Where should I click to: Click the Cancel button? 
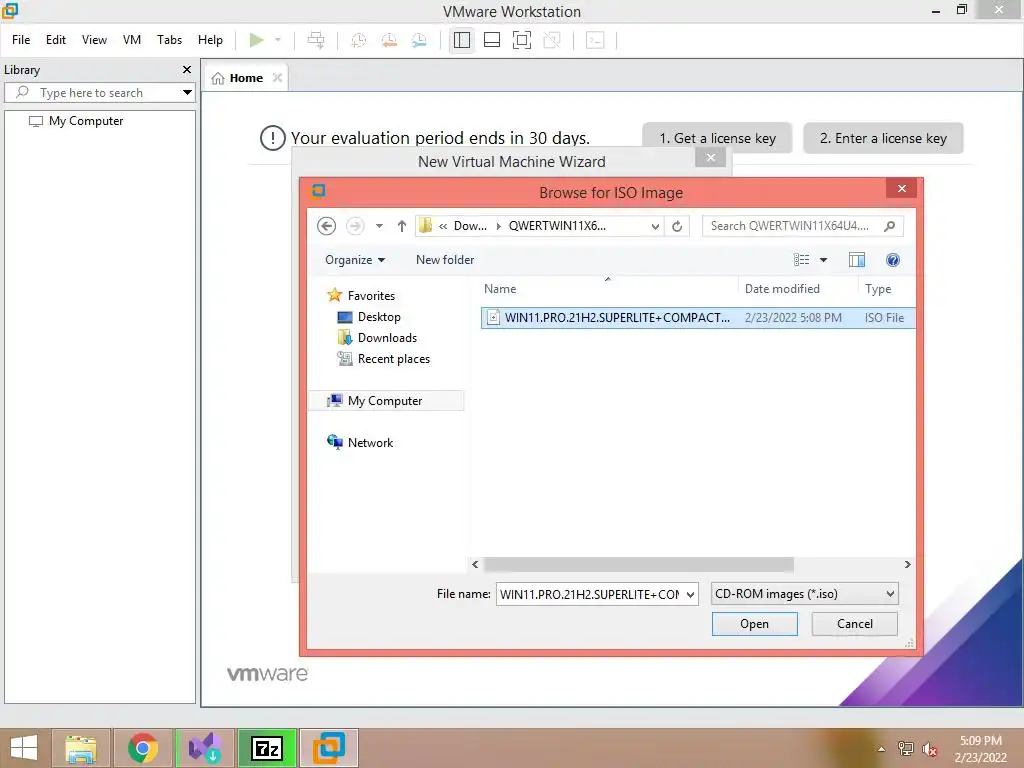(854, 624)
